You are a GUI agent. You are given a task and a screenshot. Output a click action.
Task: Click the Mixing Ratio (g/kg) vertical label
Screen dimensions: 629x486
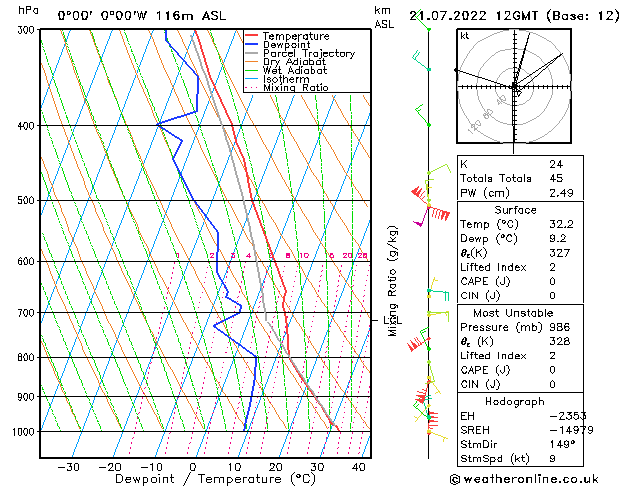click(392, 281)
